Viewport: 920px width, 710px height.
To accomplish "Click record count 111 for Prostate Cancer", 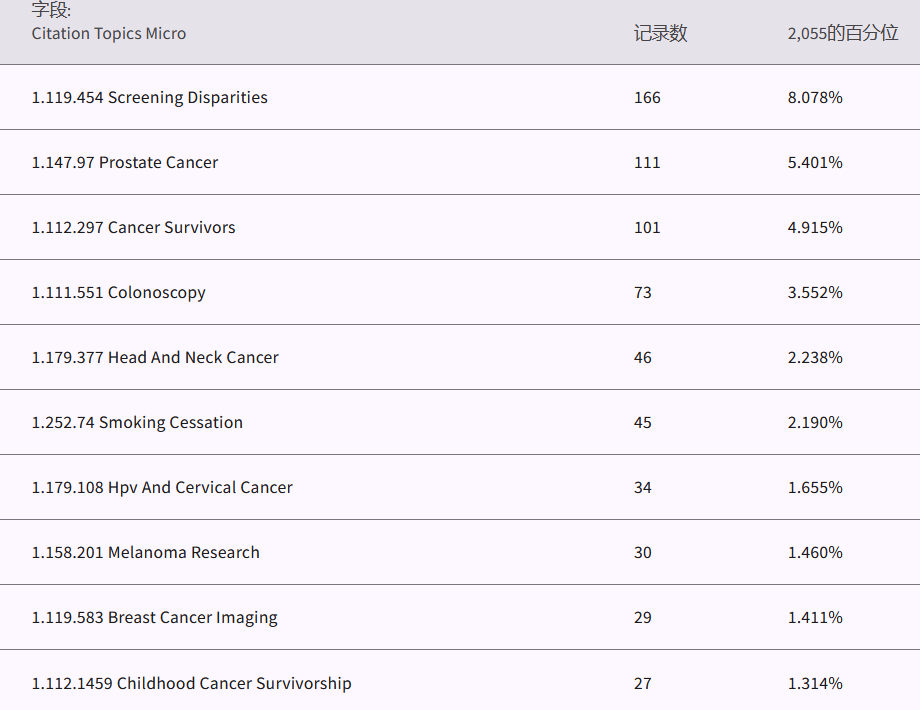I will pyautogui.click(x=647, y=162).
